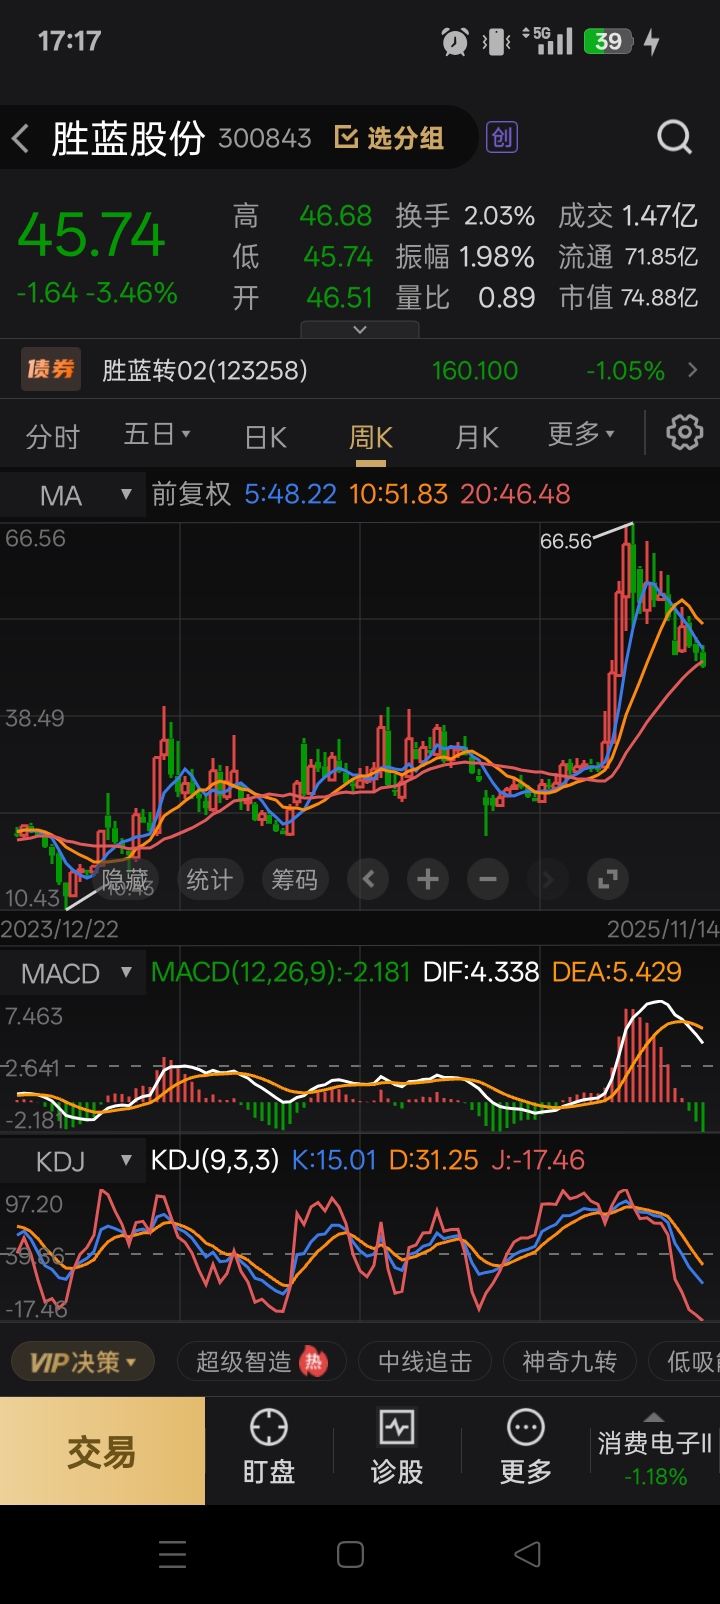Screen dimensions: 720x1604
Task: Tap the vibrate mode status icon
Action: [x=497, y=41]
